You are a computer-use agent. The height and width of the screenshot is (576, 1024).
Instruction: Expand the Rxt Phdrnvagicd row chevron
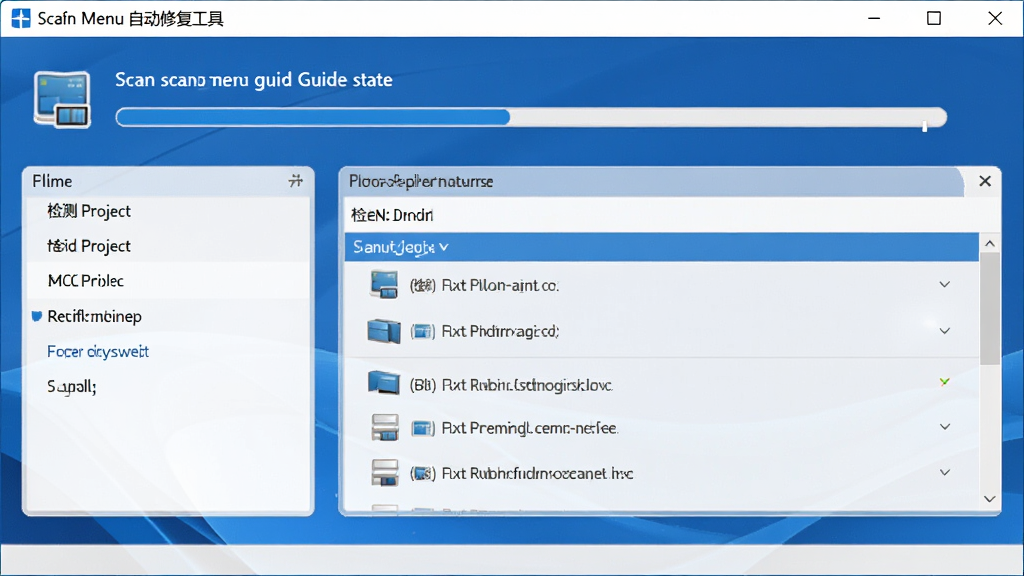click(x=944, y=331)
